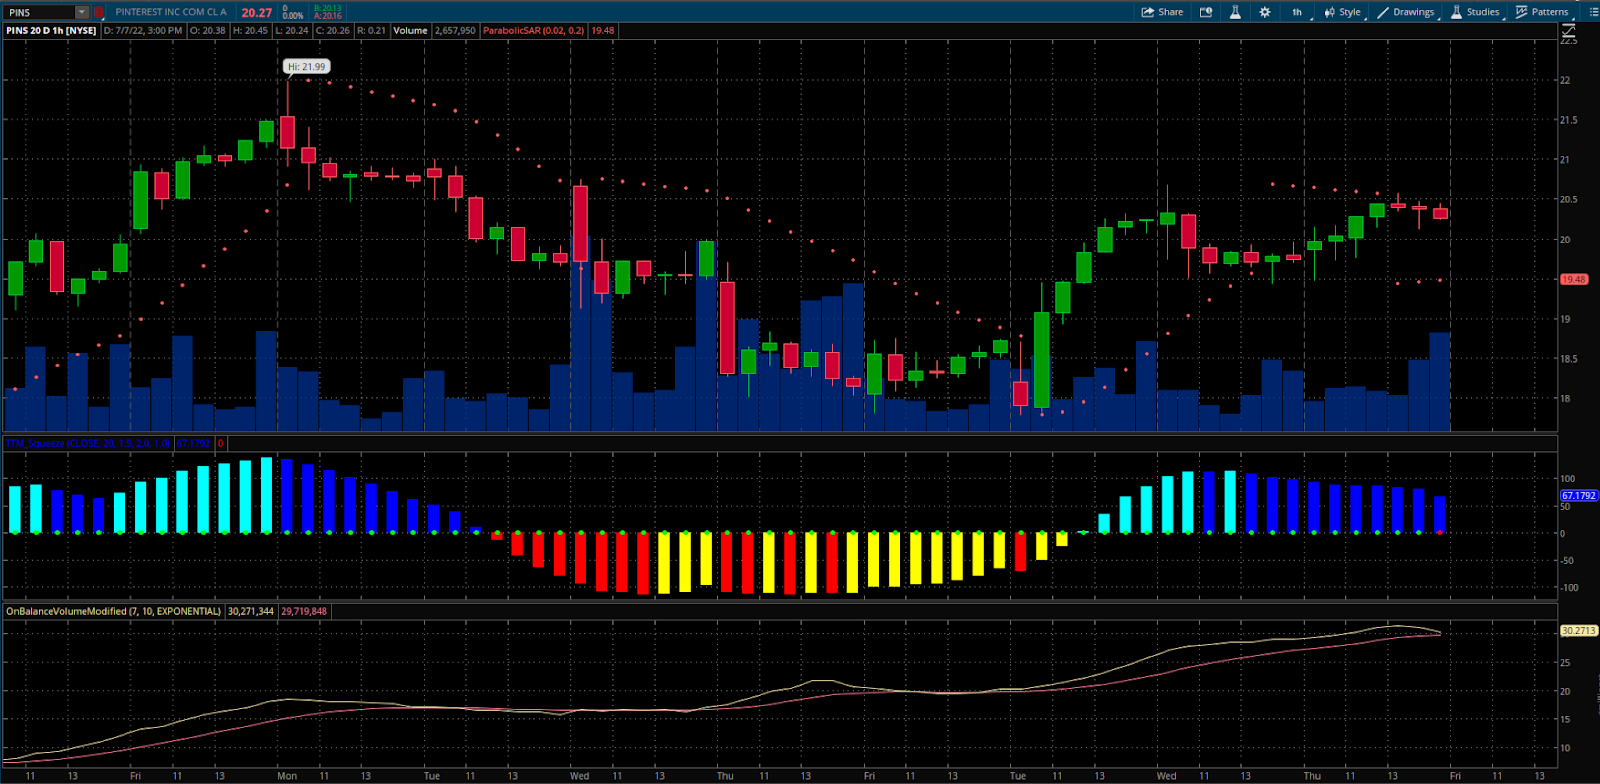Click the blue 67.1792 squeeze axis marker
The width and height of the screenshot is (1600, 784).
point(1579,496)
